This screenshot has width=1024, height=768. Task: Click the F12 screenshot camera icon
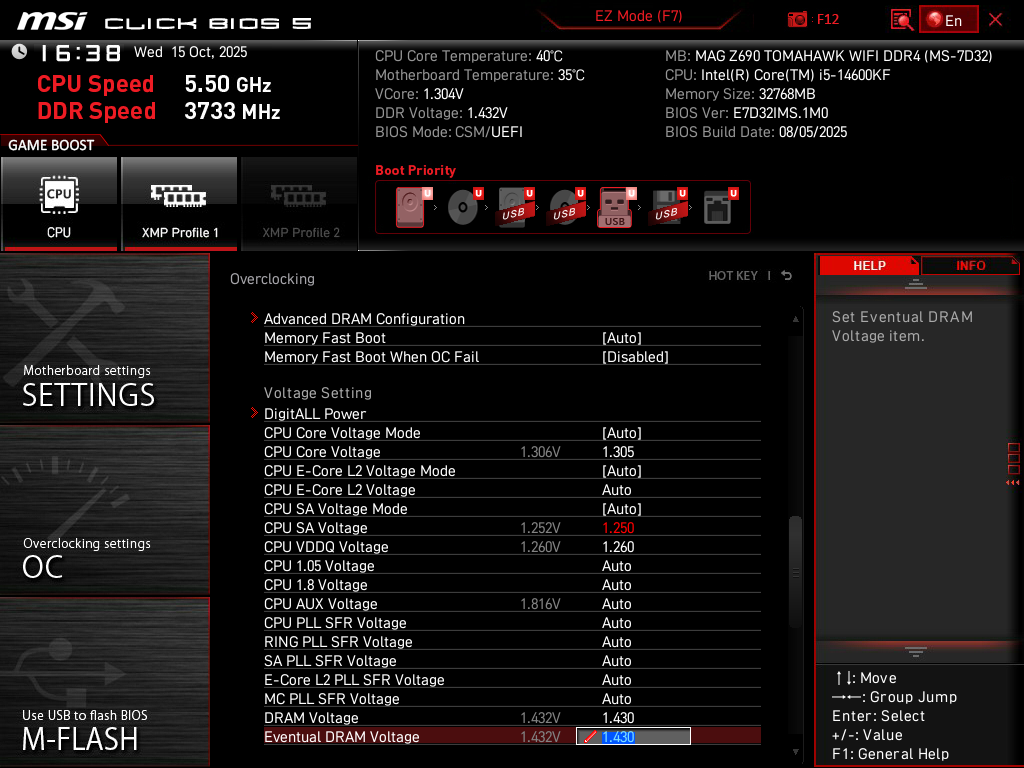click(x=797, y=19)
